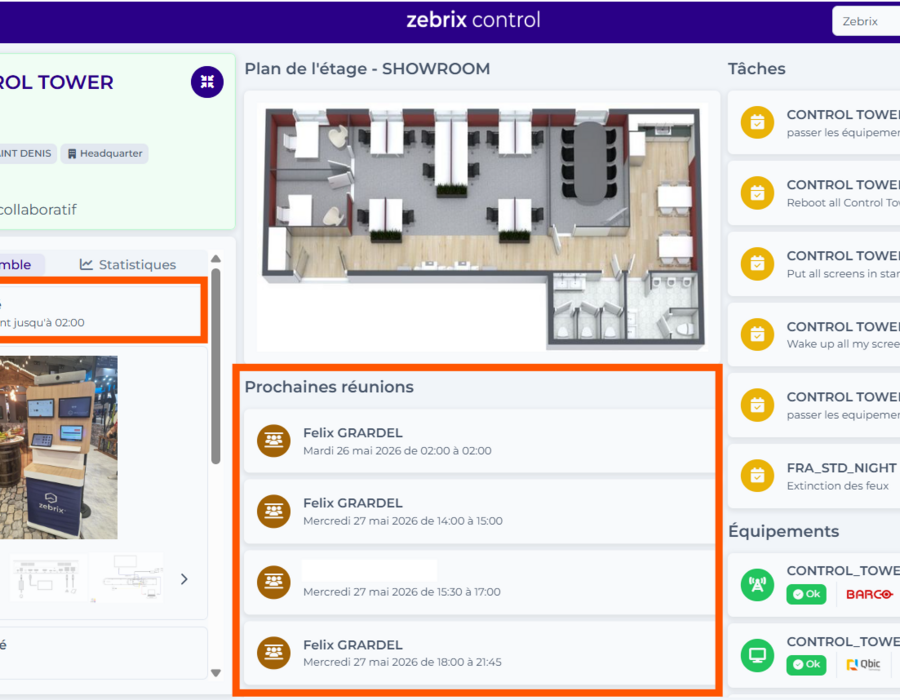Open the 'Wake up all my screens' task
Image resolution: width=900 pixels, height=700 pixels.
click(x=814, y=334)
